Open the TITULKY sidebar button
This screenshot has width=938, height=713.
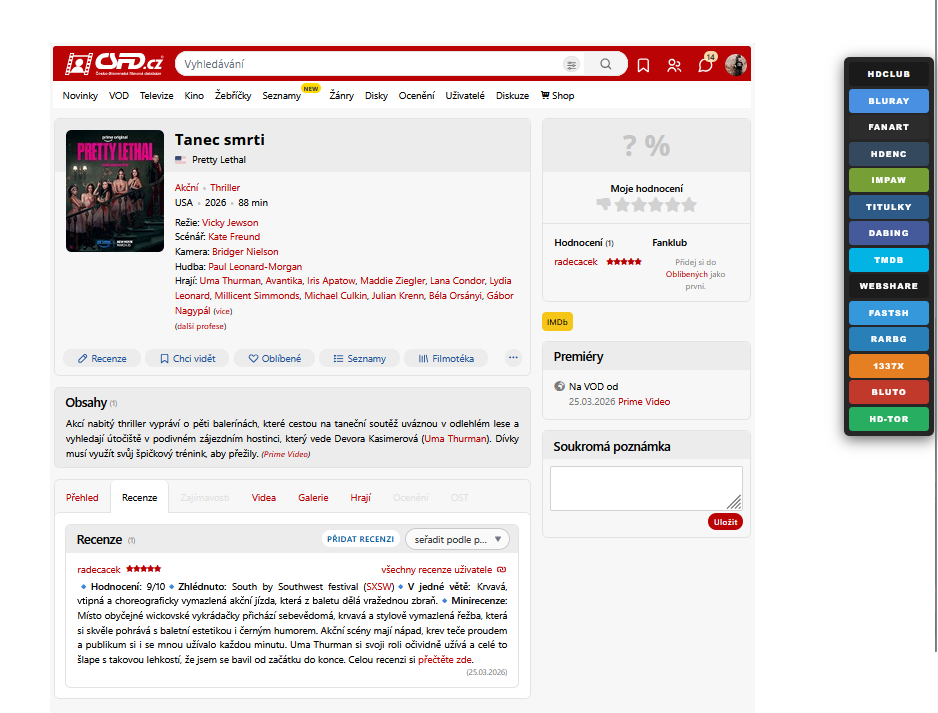click(x=888, y=207)
